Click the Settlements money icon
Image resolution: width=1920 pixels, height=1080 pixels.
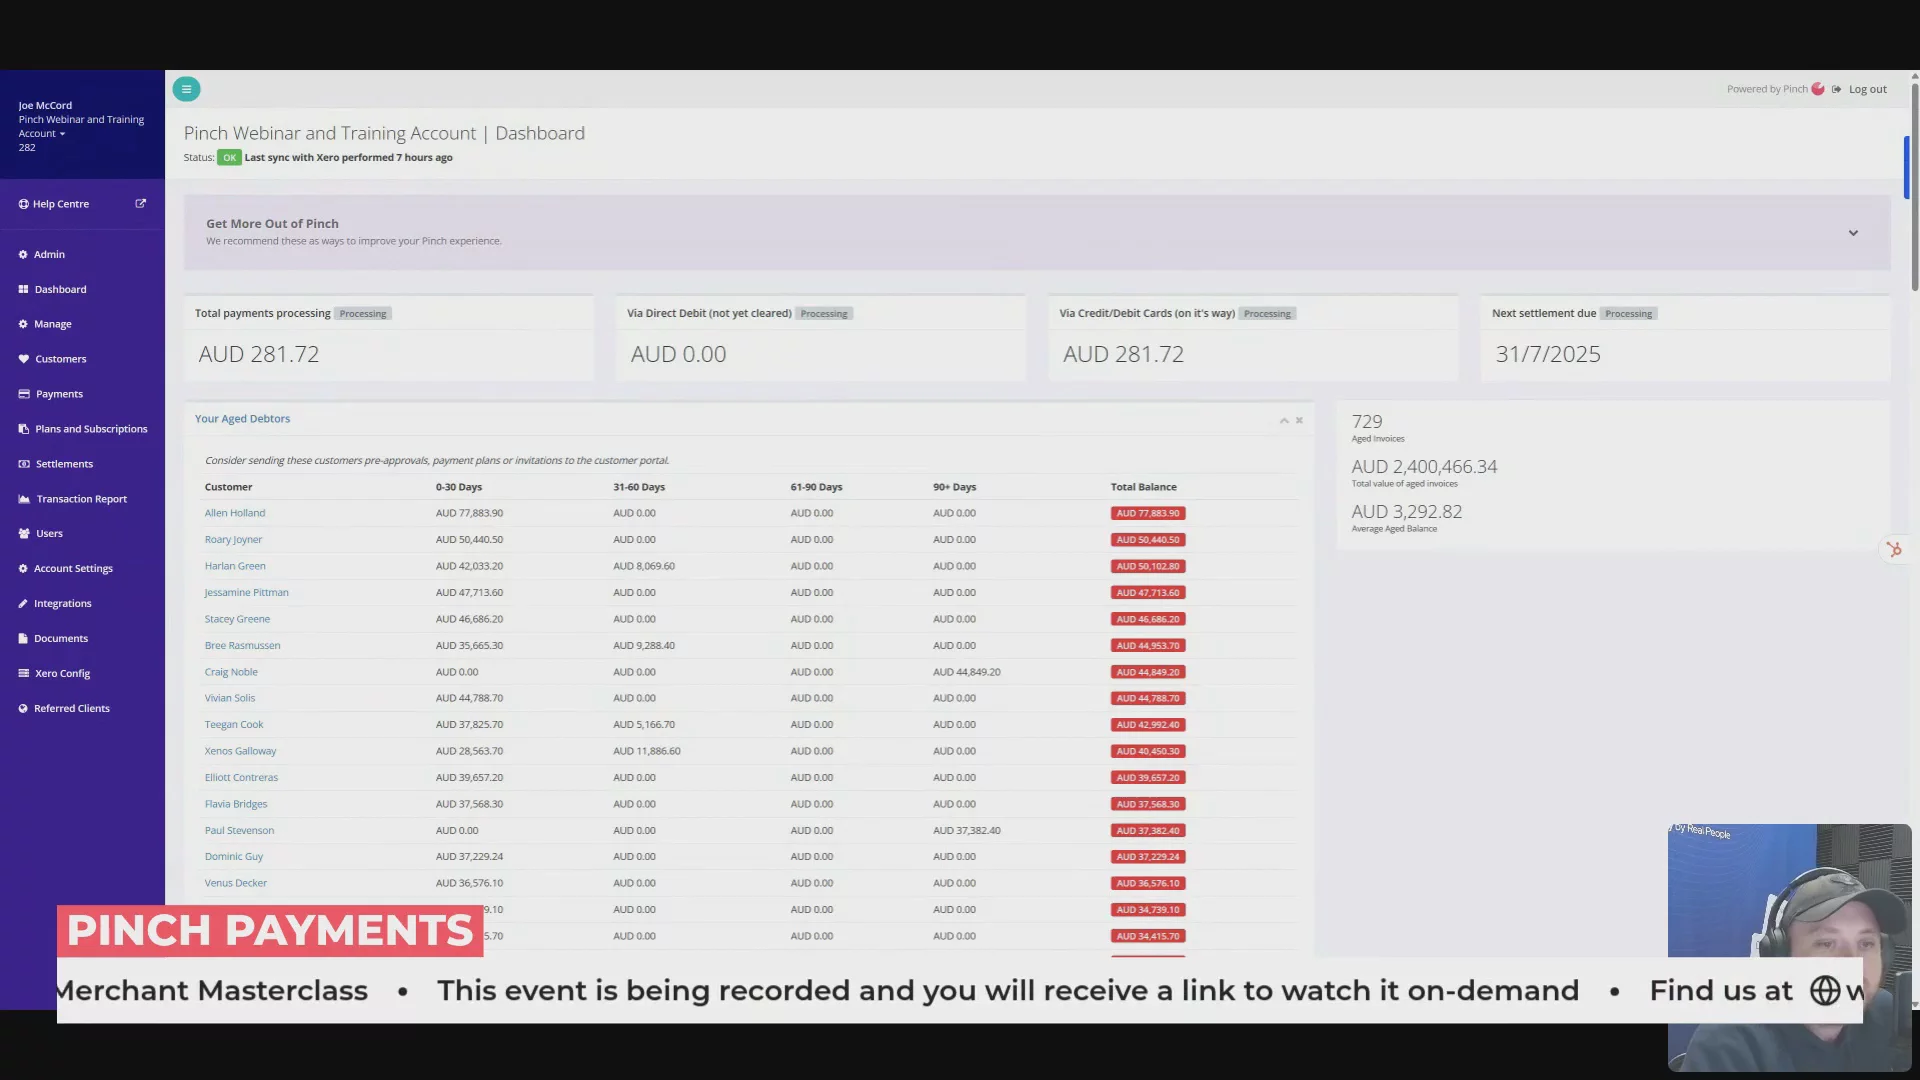pos(24,464)
